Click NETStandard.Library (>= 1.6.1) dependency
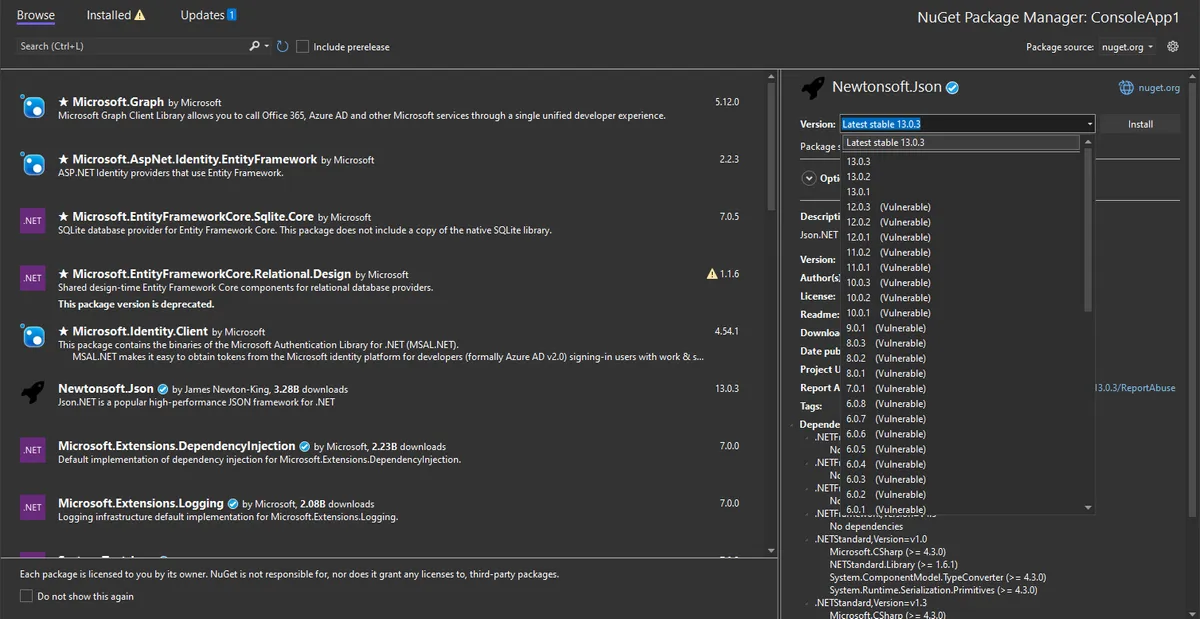 pos(895,564)
